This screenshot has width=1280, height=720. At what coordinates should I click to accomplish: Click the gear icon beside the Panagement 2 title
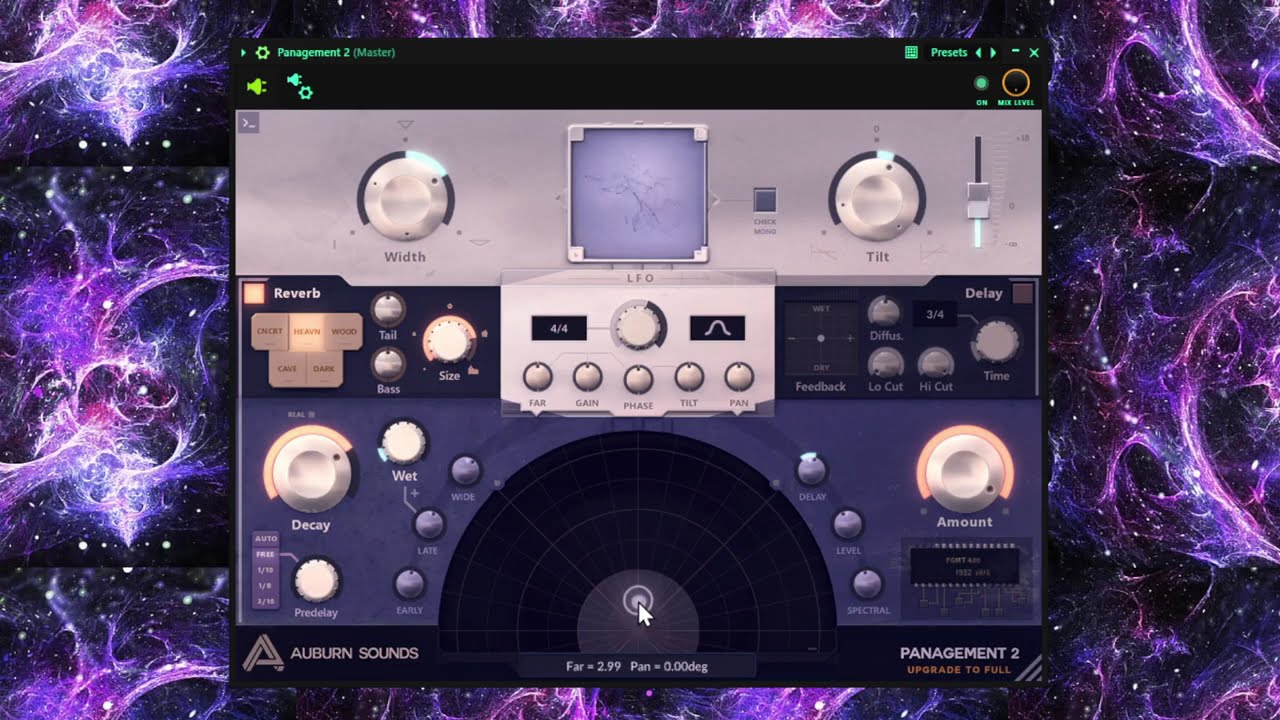coord(263,52)
